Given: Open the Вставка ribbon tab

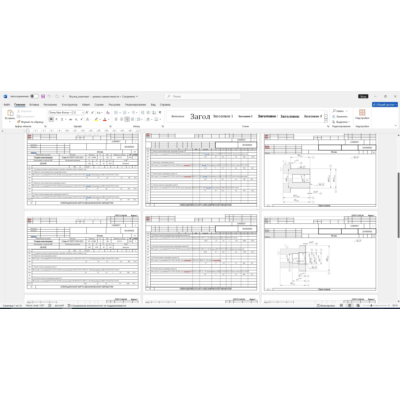Looking at the screenshot, I should point(34,105).
